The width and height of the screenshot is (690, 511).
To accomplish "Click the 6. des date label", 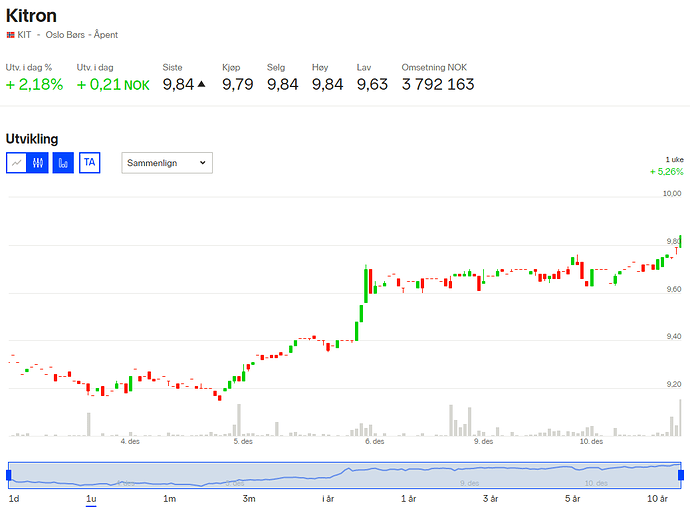I will coord(374,441).
